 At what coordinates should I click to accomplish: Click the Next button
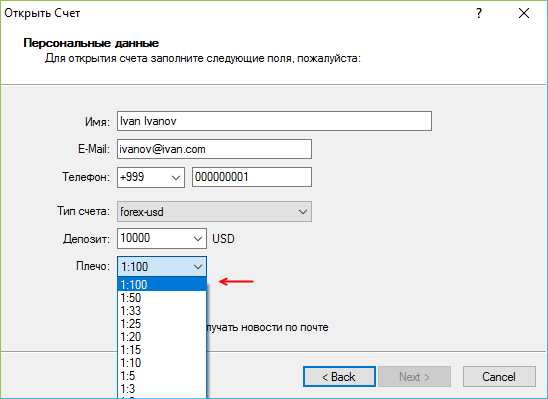click(x=414, y=377)
